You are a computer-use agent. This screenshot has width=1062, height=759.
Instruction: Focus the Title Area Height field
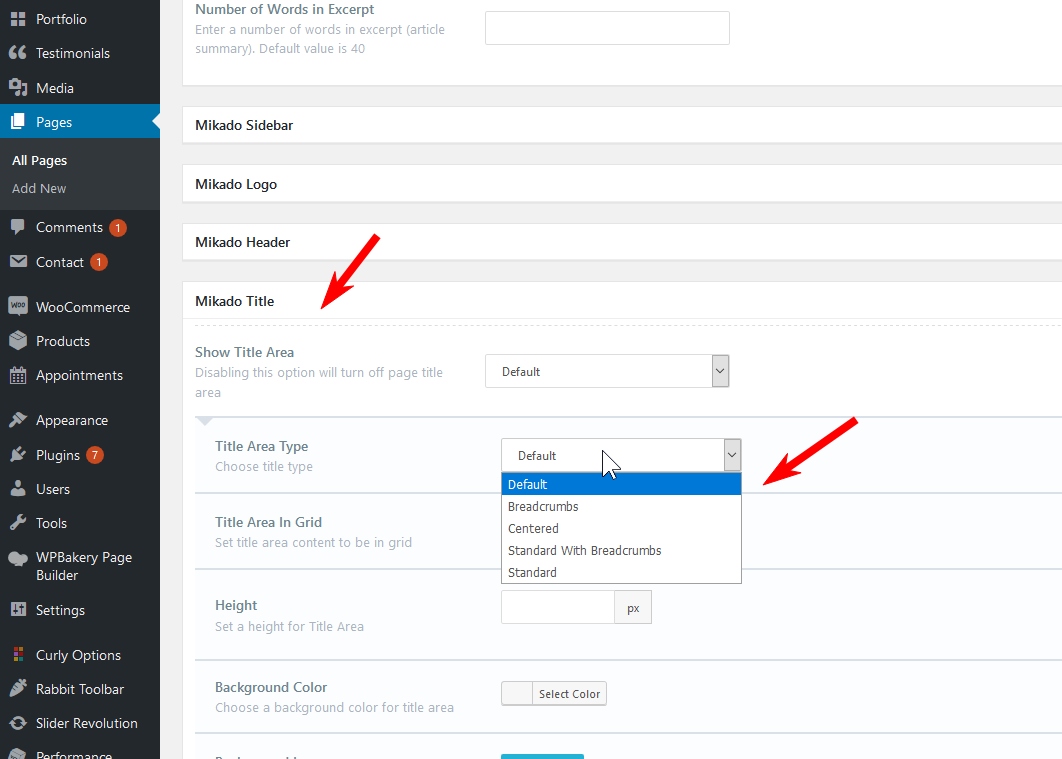click(x=558, y=607)
